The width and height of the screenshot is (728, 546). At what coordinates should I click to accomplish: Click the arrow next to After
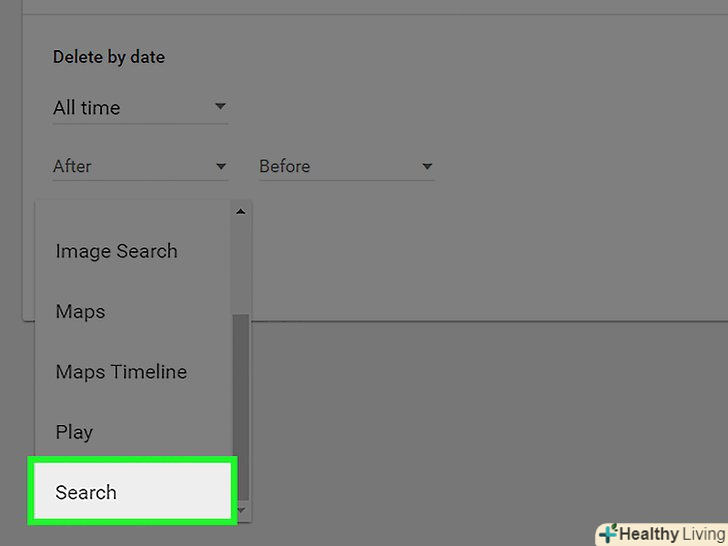(221, 166)
